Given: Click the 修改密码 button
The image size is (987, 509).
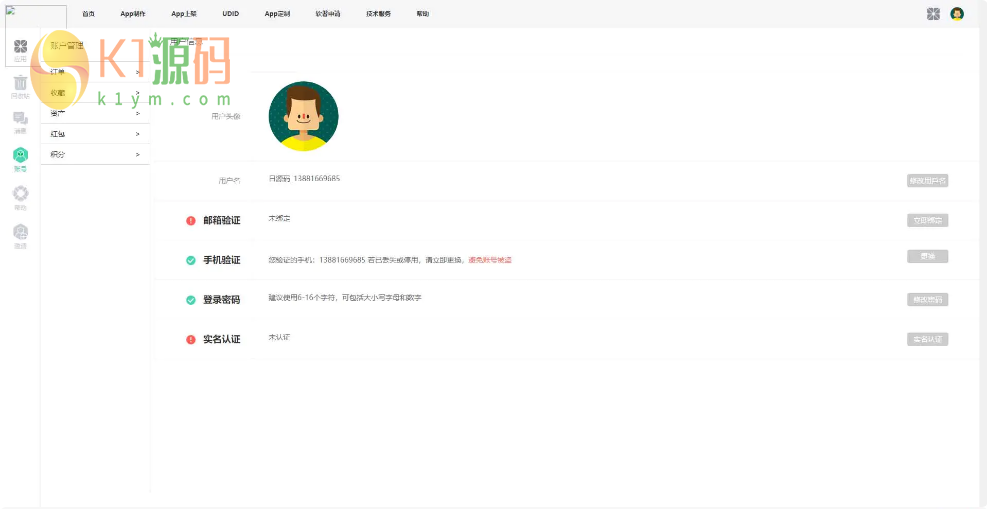Looking at the screenshot, I should click(927, 300).
